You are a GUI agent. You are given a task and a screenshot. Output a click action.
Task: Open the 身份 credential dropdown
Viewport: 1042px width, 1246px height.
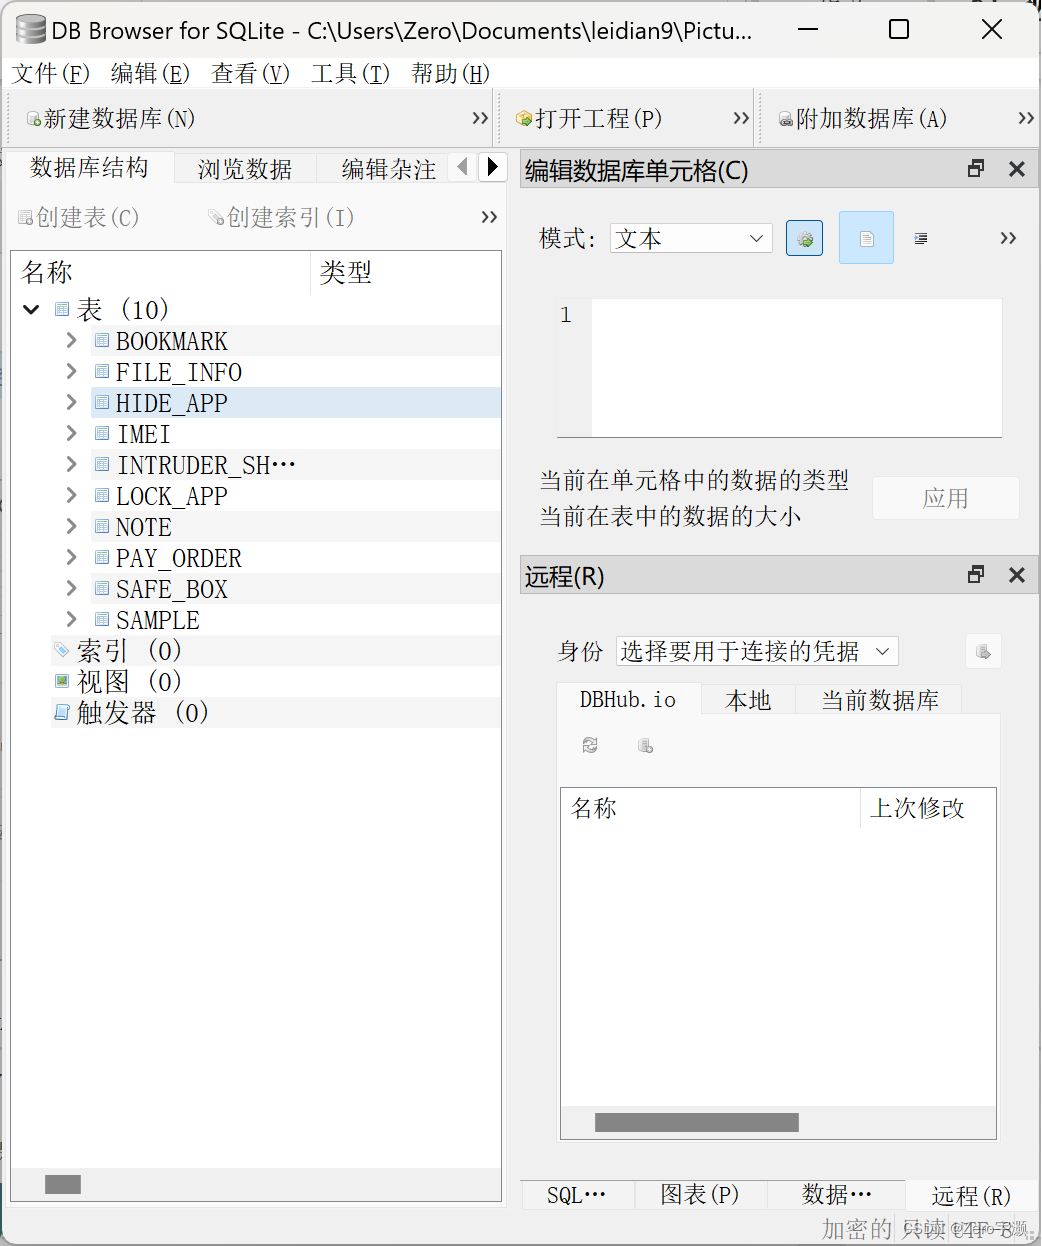click(x=757, y=652)
